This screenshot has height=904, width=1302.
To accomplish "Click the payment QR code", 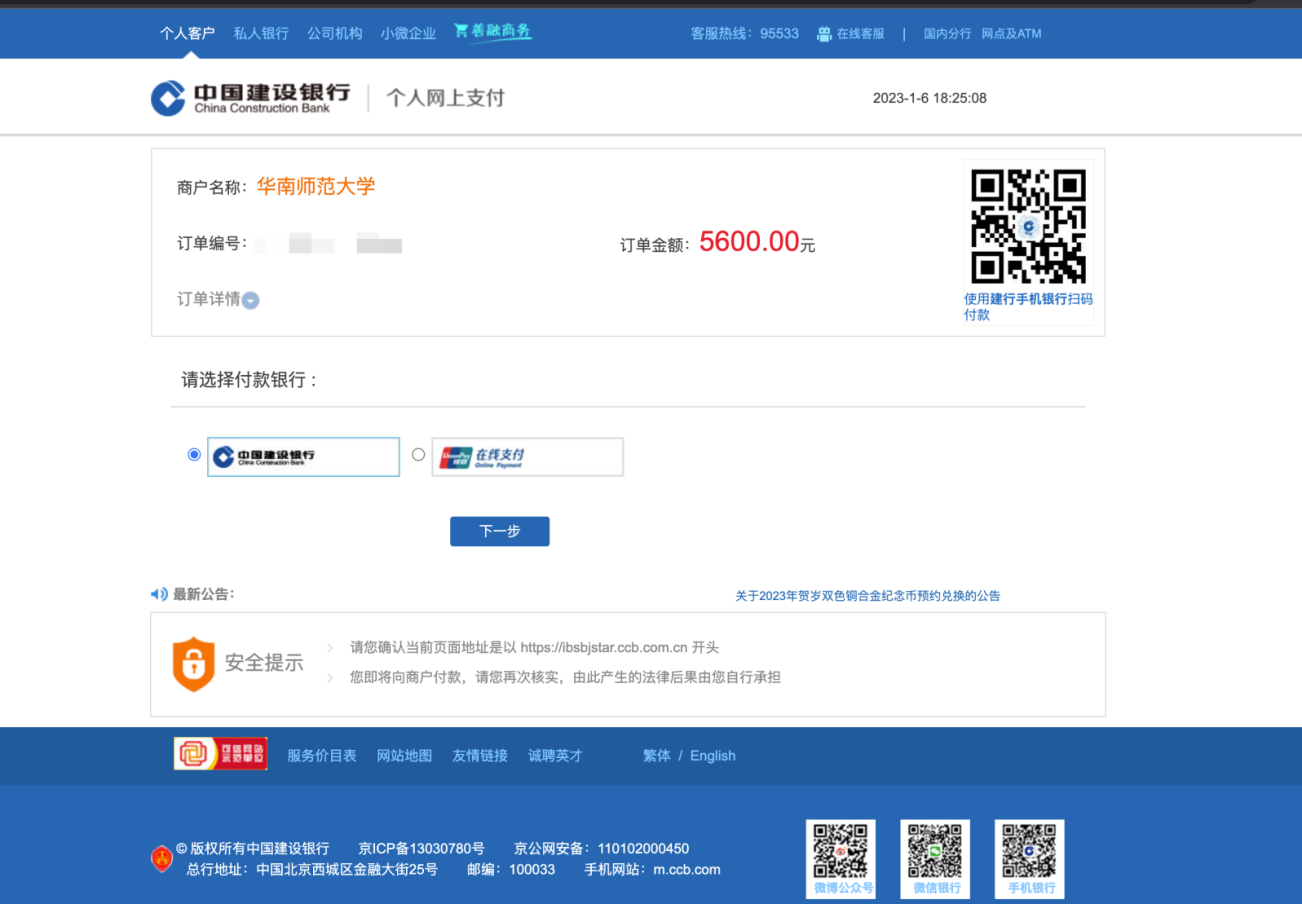I will 1028,226.
